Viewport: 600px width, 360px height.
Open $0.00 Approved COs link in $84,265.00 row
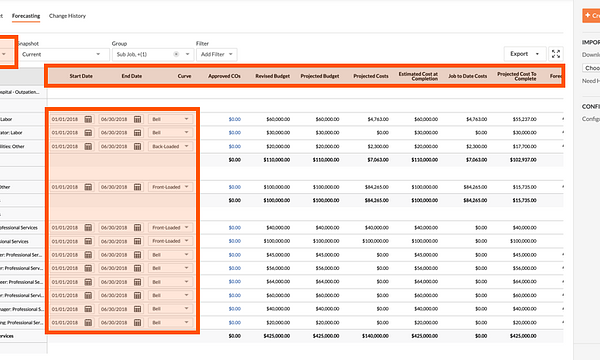[235, 187]
